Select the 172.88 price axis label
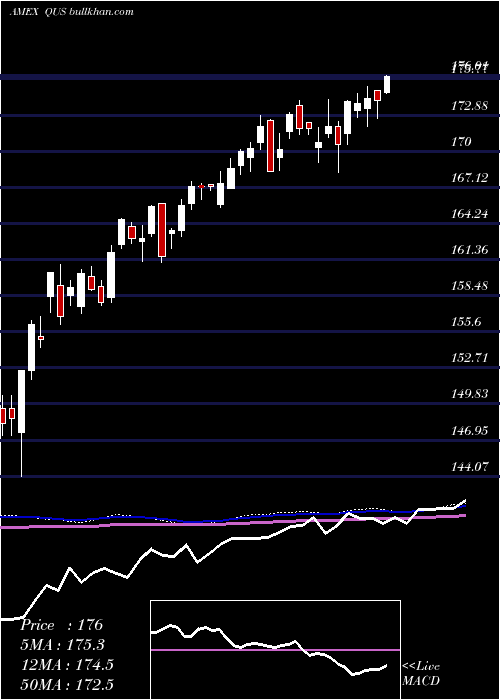Screen dimensions: 500x700 tap(470, 106)
